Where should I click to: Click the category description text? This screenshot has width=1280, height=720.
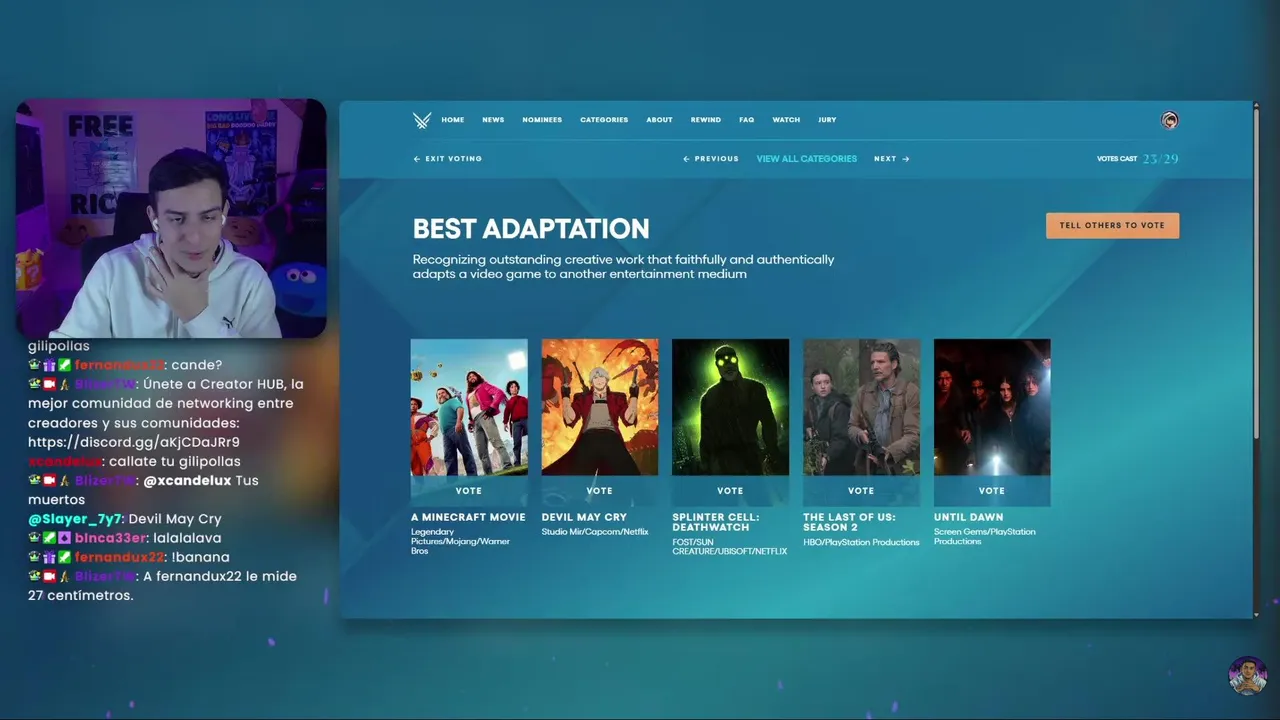[x=623, y=267]
